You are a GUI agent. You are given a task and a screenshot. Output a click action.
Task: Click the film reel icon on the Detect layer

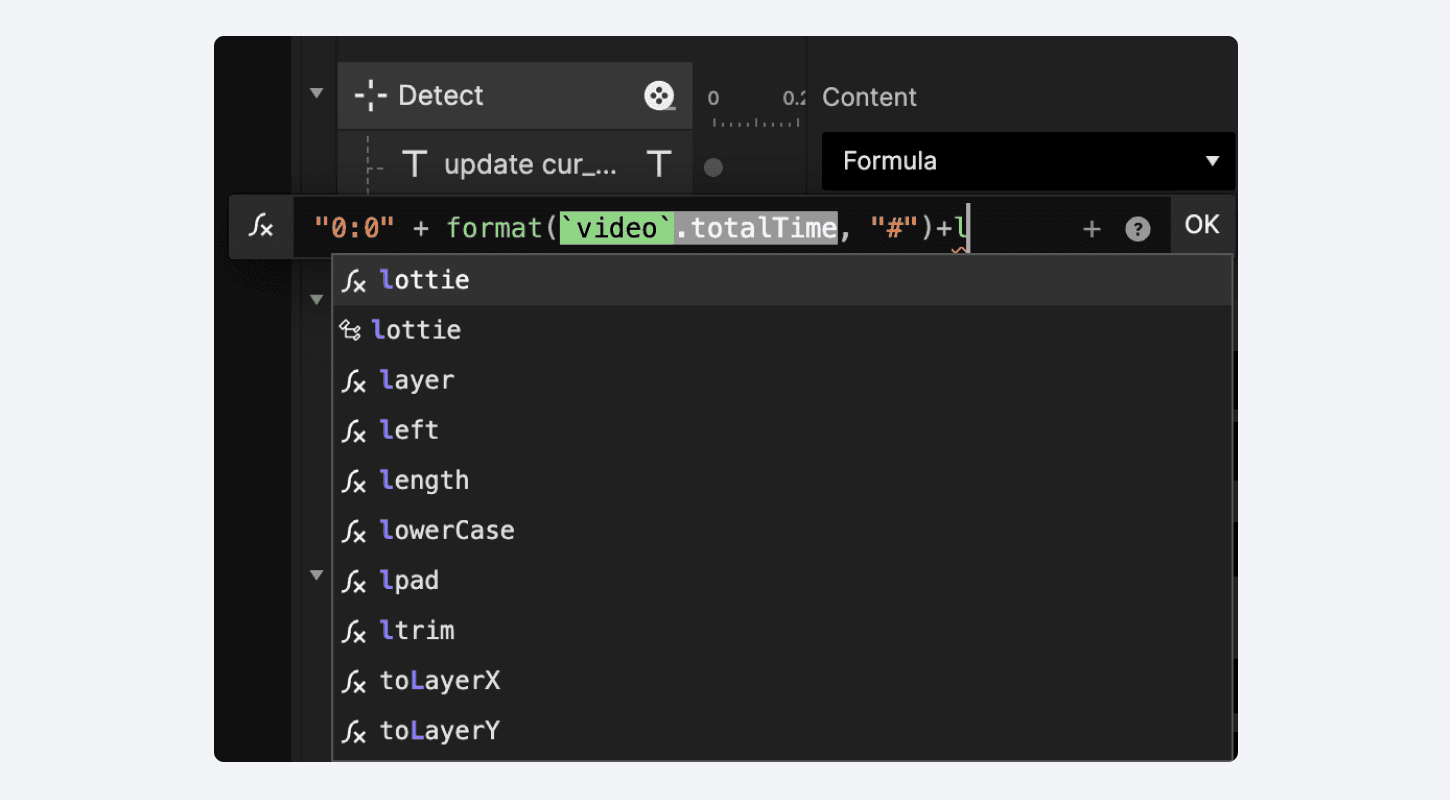(x=659, y=95)
